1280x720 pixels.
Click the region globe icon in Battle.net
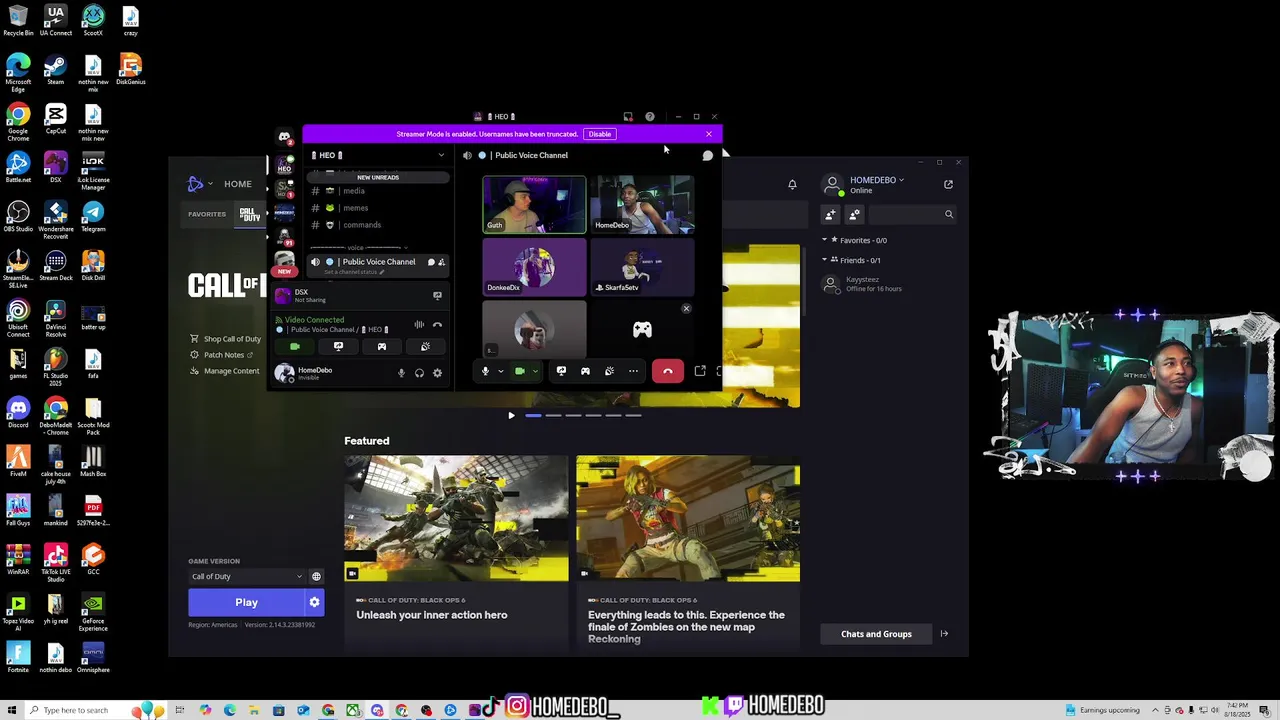[x=316, y=576]
